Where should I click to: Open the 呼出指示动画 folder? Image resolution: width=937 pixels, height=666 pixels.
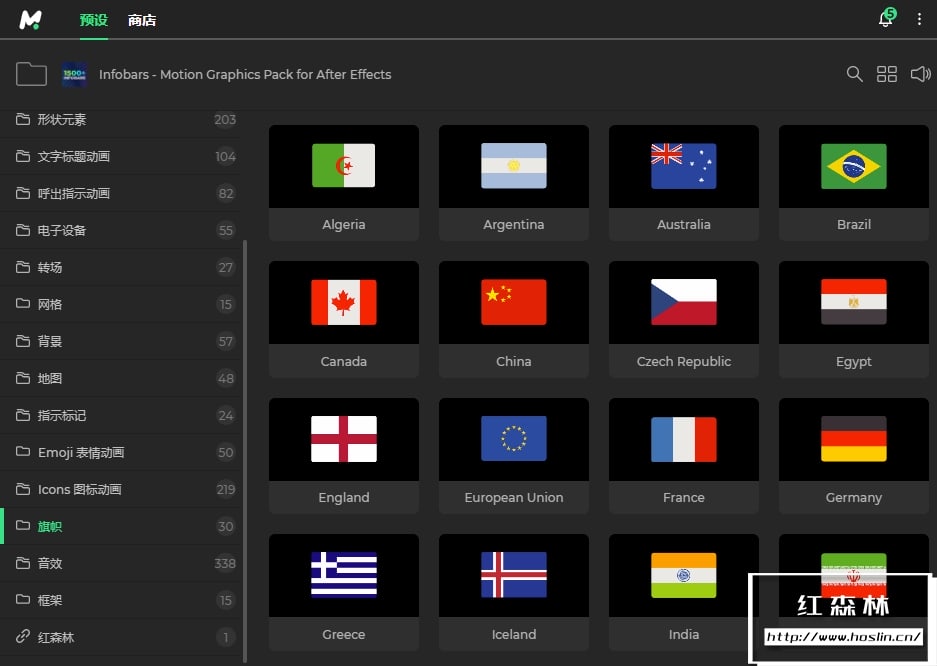coord(121,194)
